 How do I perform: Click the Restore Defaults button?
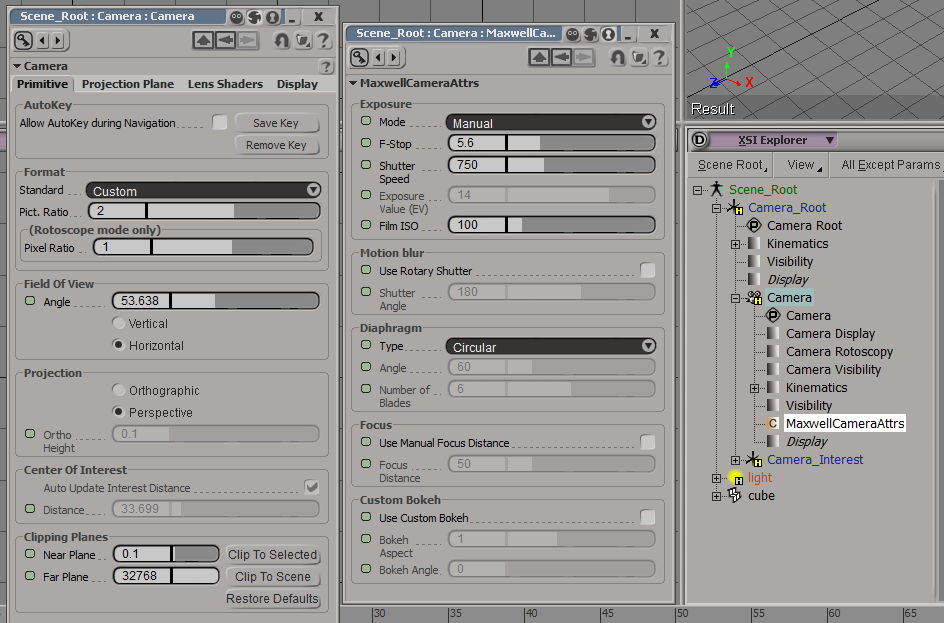[272, 599]
